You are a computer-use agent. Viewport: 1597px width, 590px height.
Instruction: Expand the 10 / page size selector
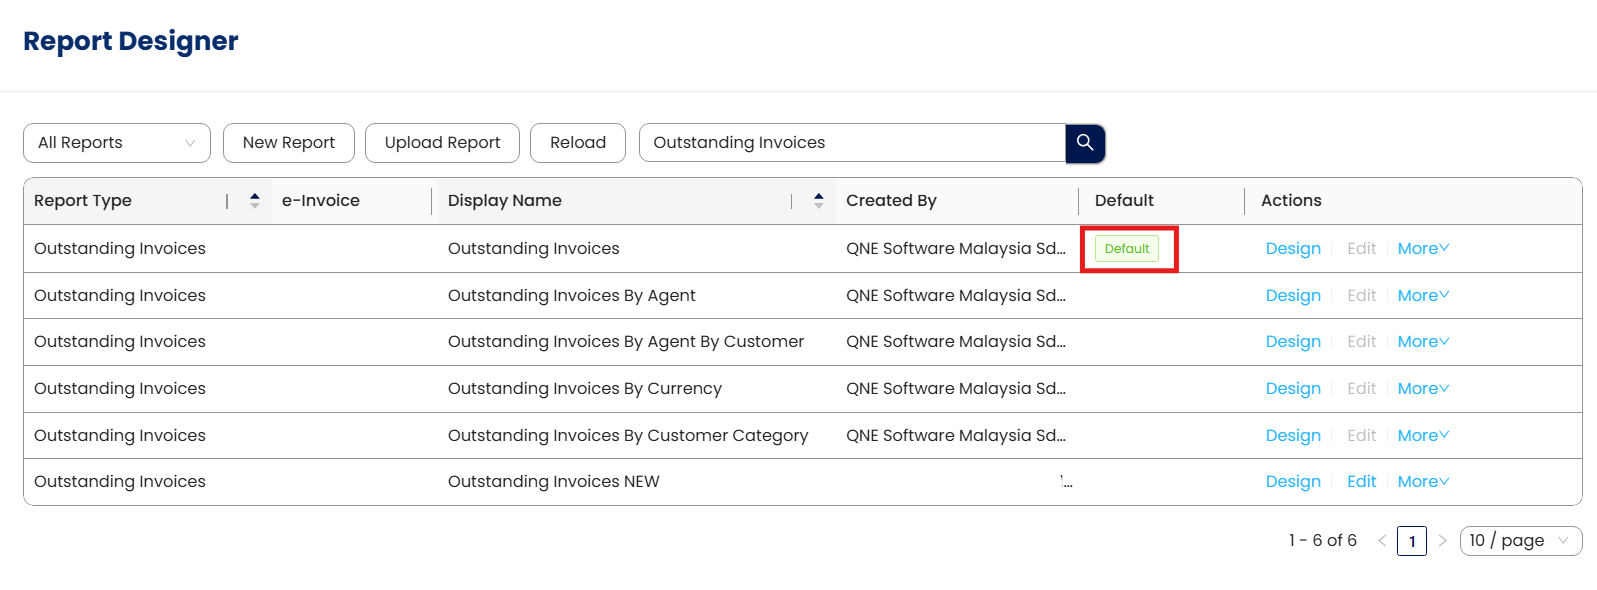pyautogui.click(x=1520, y=541)
